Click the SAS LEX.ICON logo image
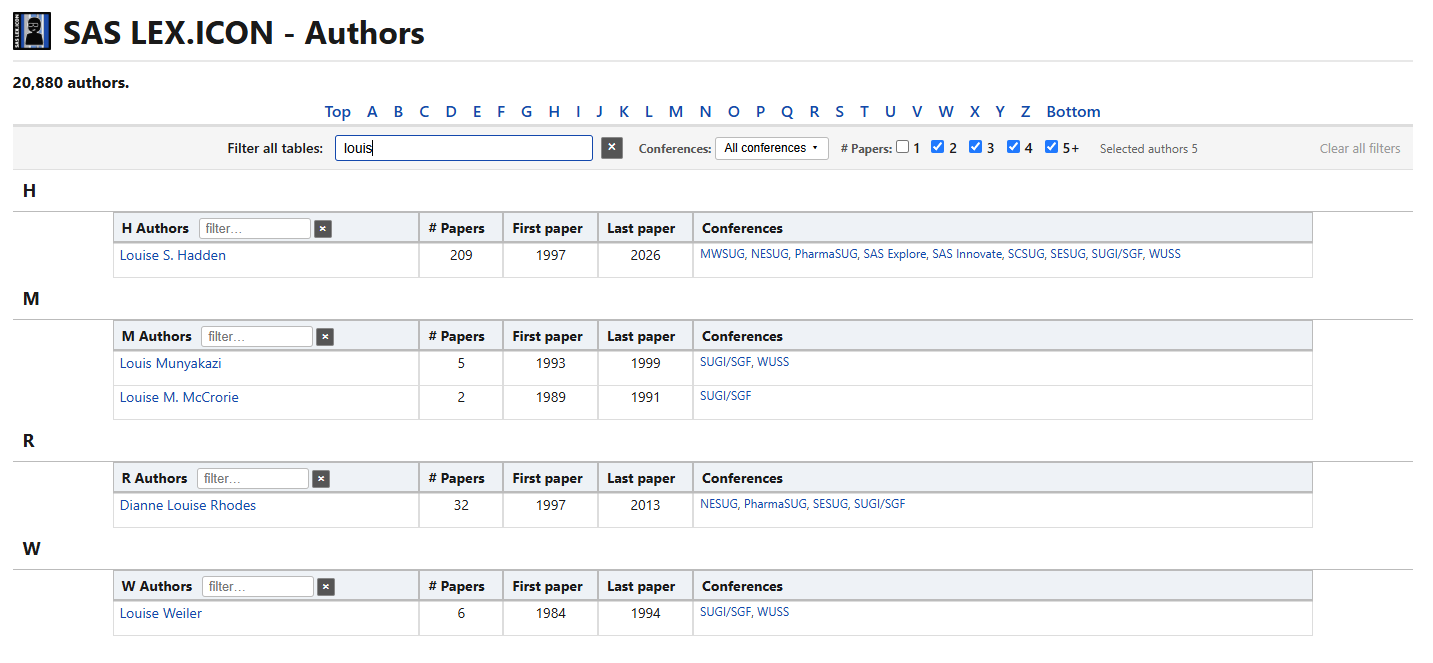Image resolution: width=1433 pixels, height=663 pixels. pyautogui.click(x=32, y=31)
